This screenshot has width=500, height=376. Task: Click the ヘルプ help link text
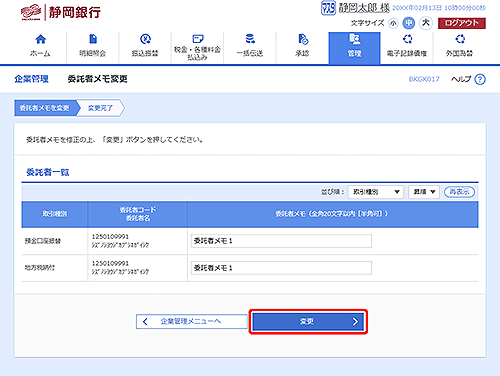pos(461,79)
